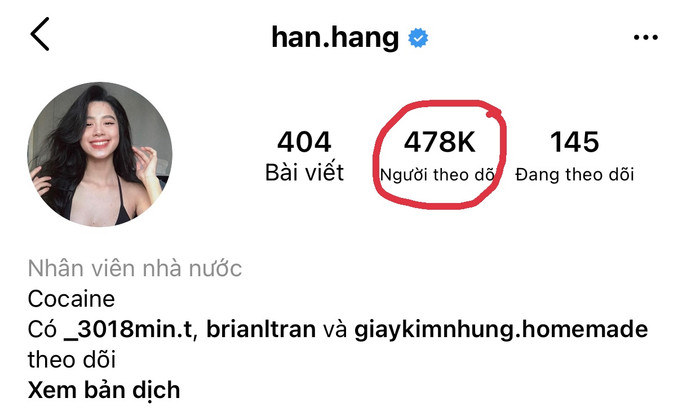The height and width of the screenshot is (415, 700).
Task: Open the three-dot more options menu
Action: click(x=646, y=37)
